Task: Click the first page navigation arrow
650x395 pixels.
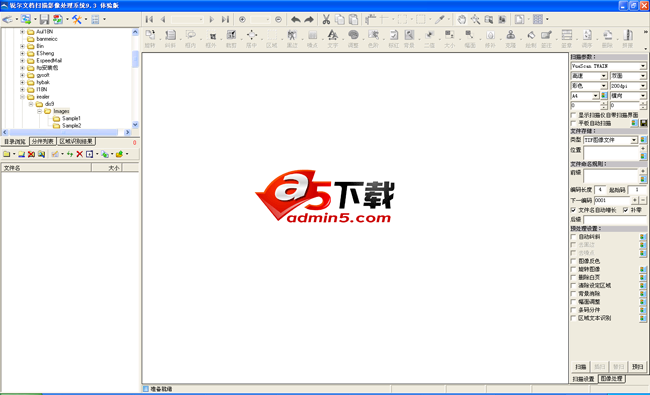Action: click(x=149, y=19)
